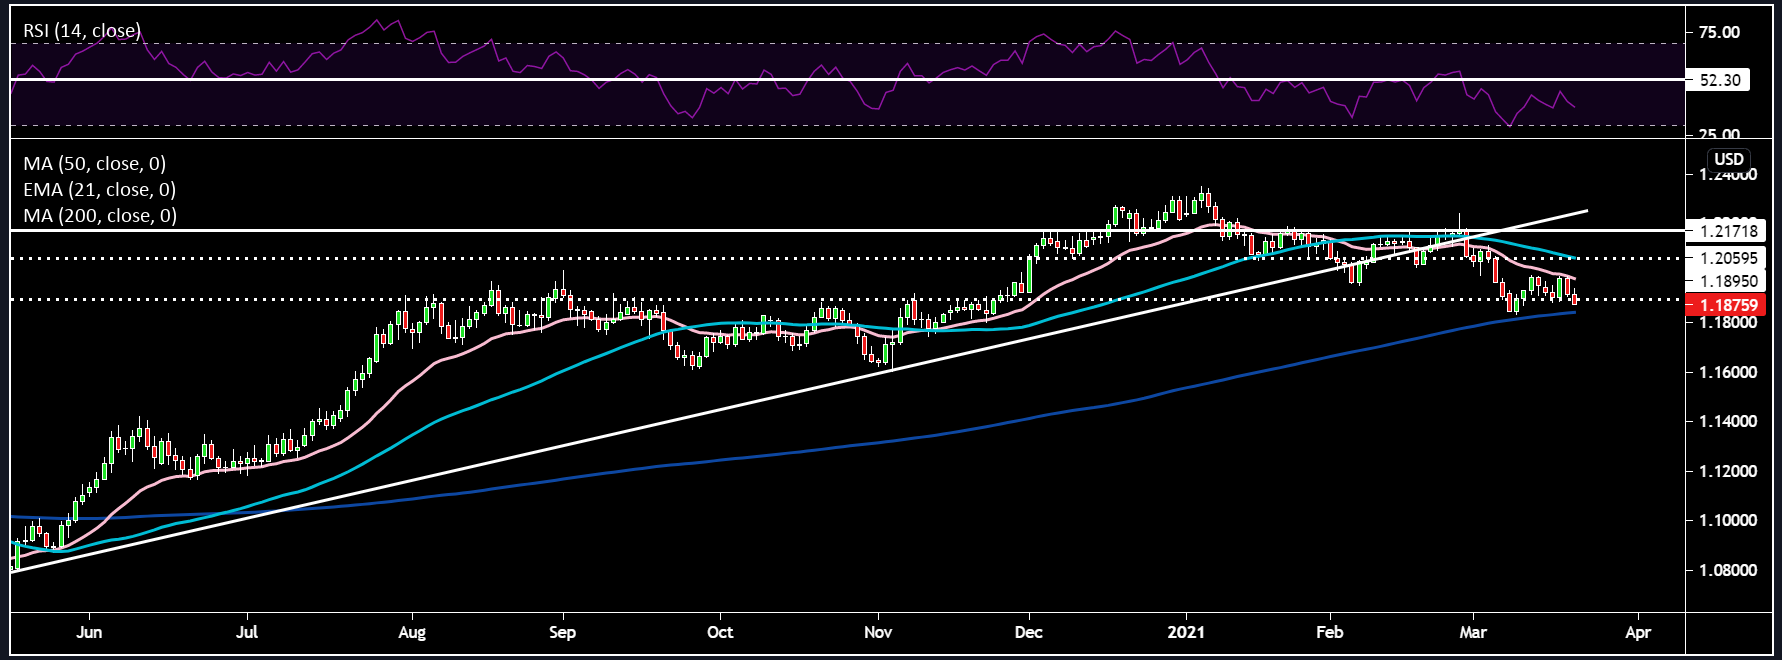The image size is (1782, 660).
Task: Click the red current price 1.18759 label
Action: pos(1725,305)
